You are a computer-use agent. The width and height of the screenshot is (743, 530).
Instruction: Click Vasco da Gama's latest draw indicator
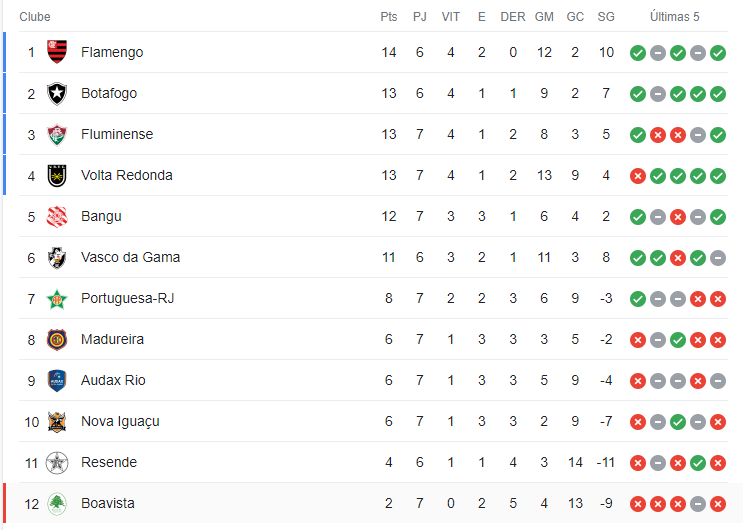[x=718, y=258]
